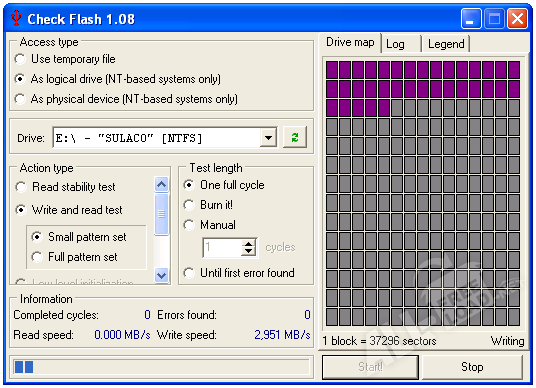Click the action list scroll-up arrow
Viewport: 536px width, 388px height.
[x=161, y=185]
